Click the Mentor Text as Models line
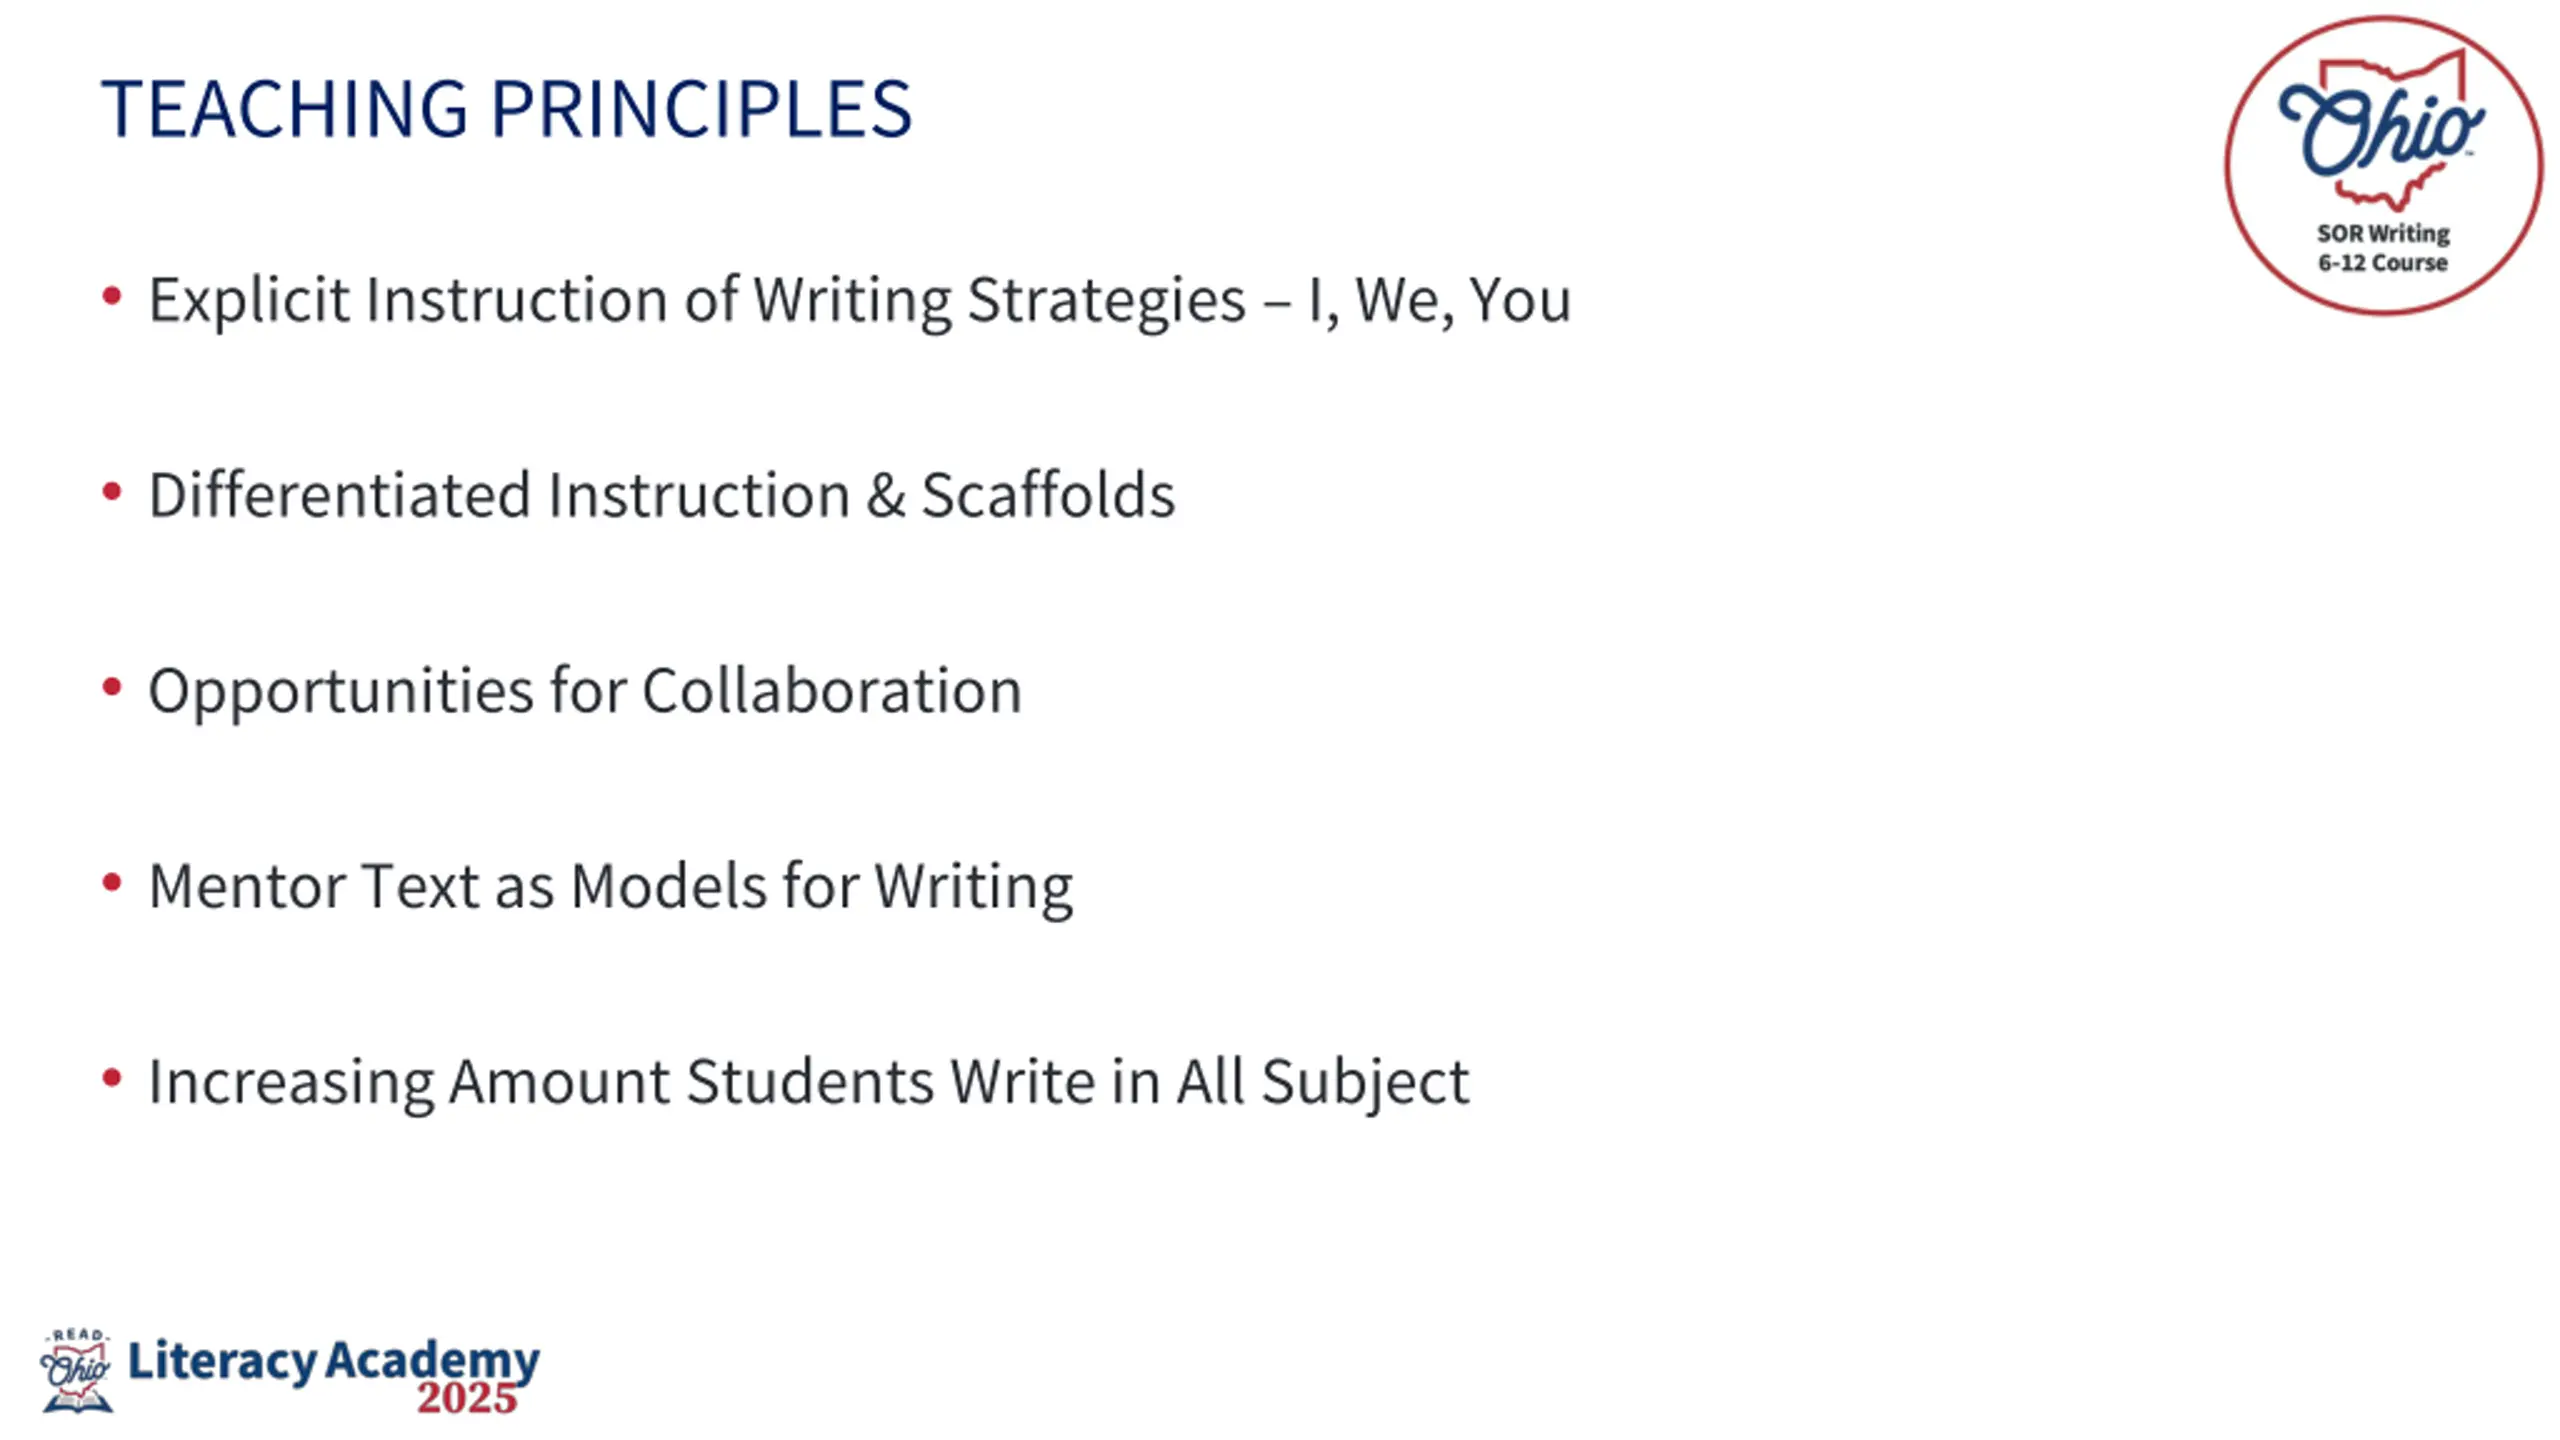 tap(610, 886)
